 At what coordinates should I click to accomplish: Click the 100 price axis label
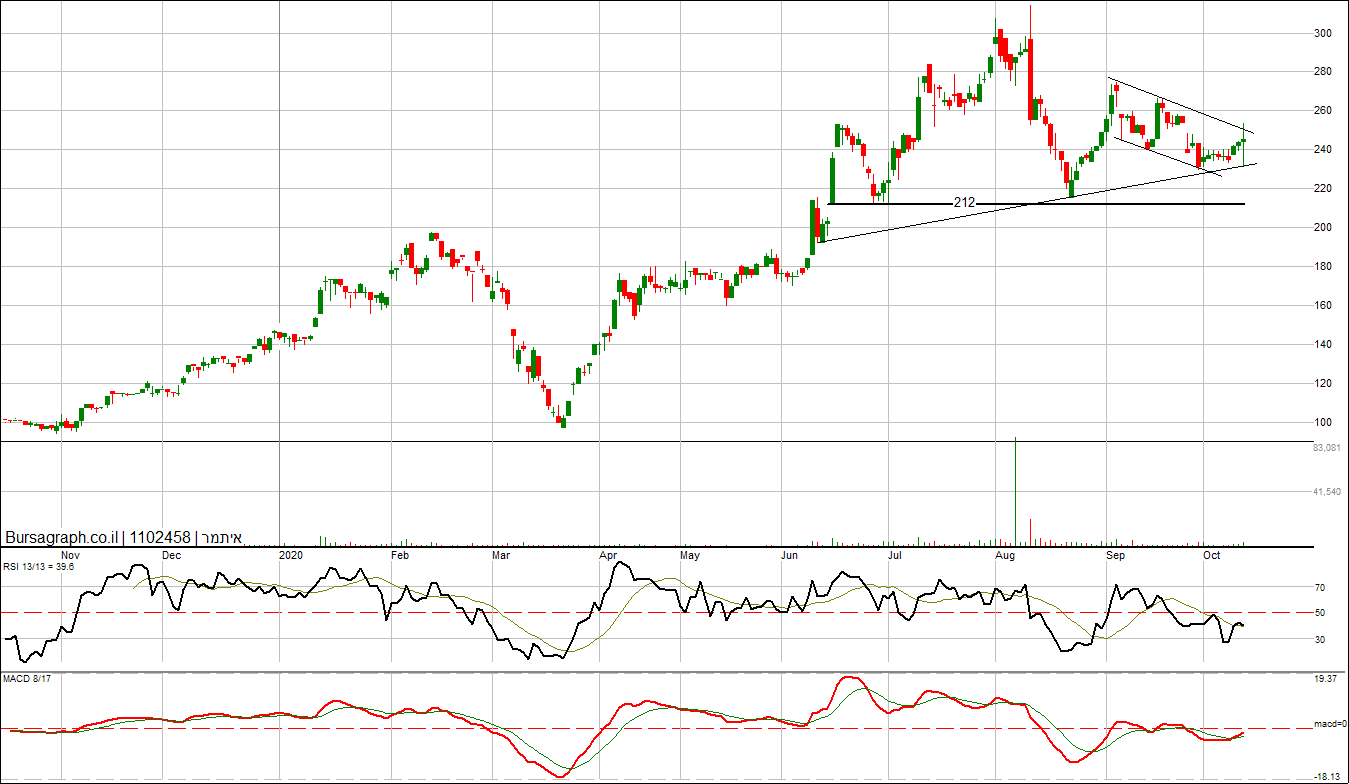coord(1322,423)
